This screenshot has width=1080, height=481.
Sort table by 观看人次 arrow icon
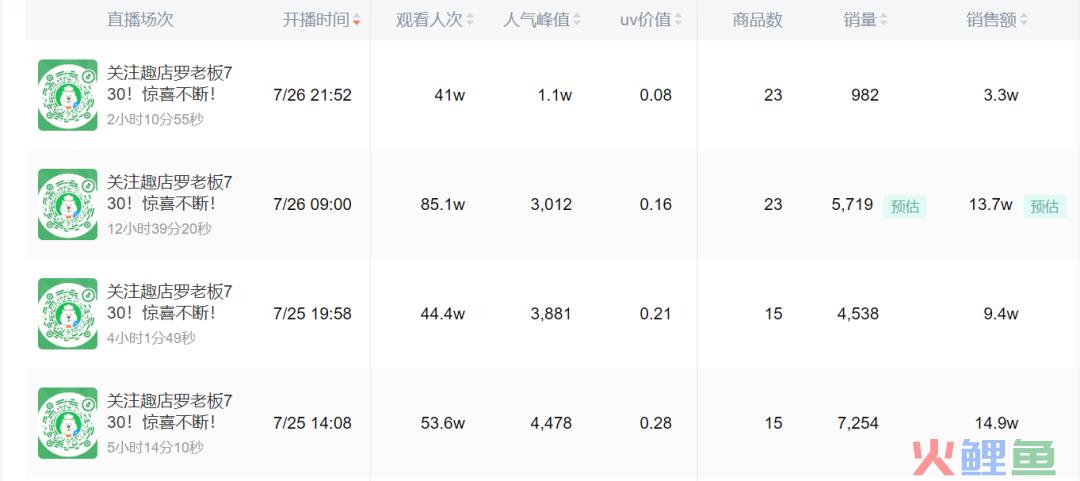[470, 20]
